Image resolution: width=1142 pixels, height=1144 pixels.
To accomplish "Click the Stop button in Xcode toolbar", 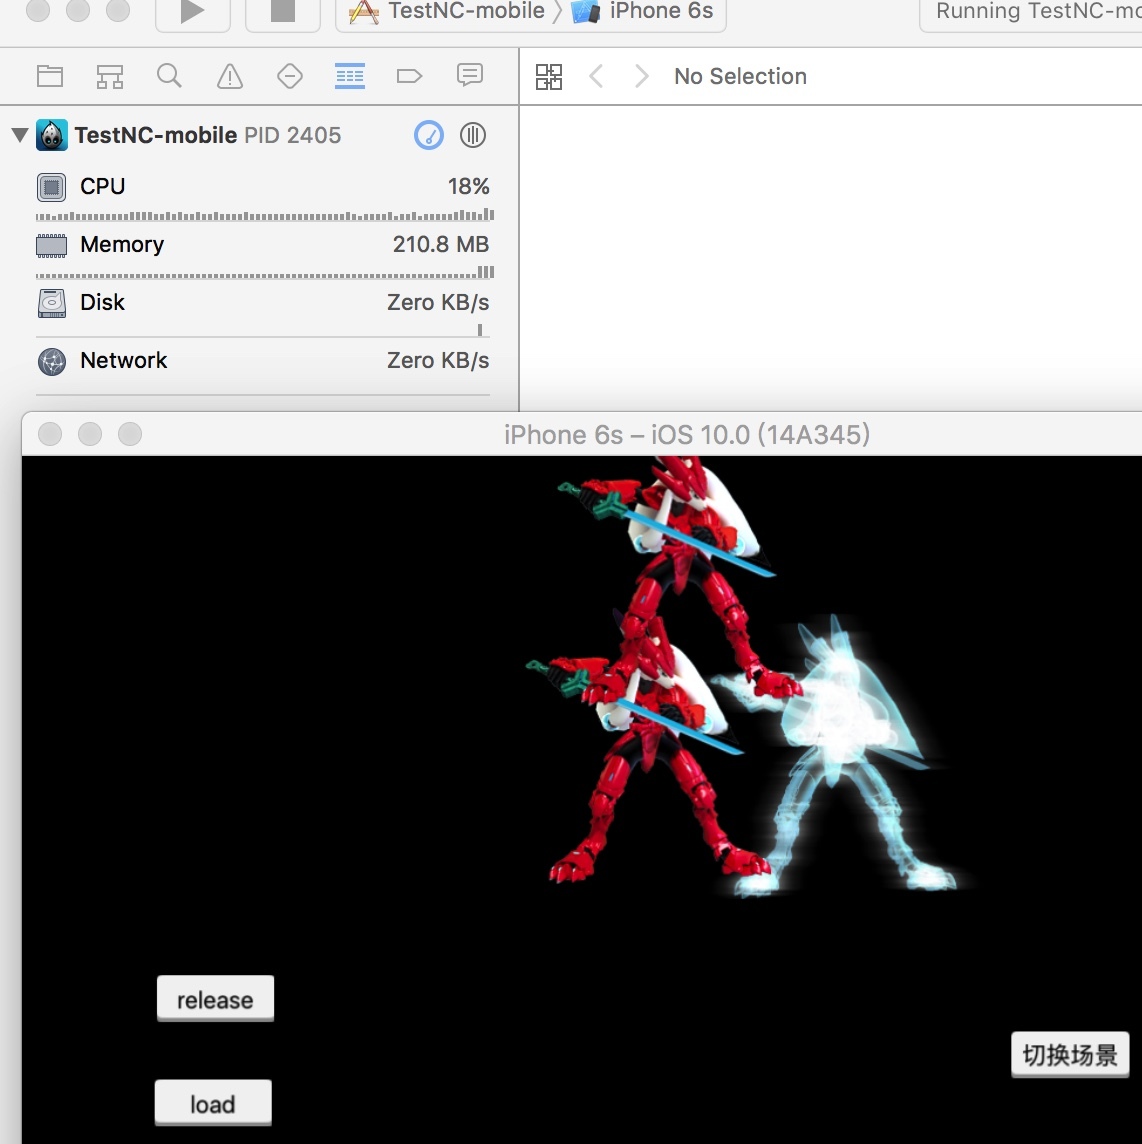I will [x=282, y=12].
